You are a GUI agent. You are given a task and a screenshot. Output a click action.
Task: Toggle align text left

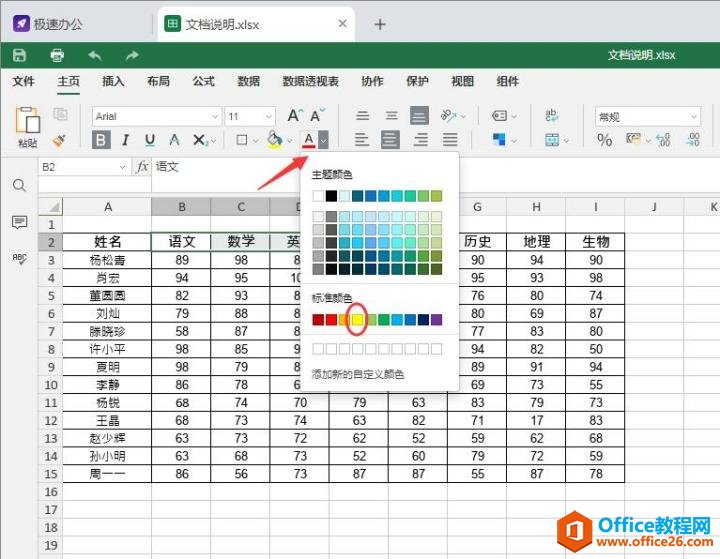[x=362, y=140]
